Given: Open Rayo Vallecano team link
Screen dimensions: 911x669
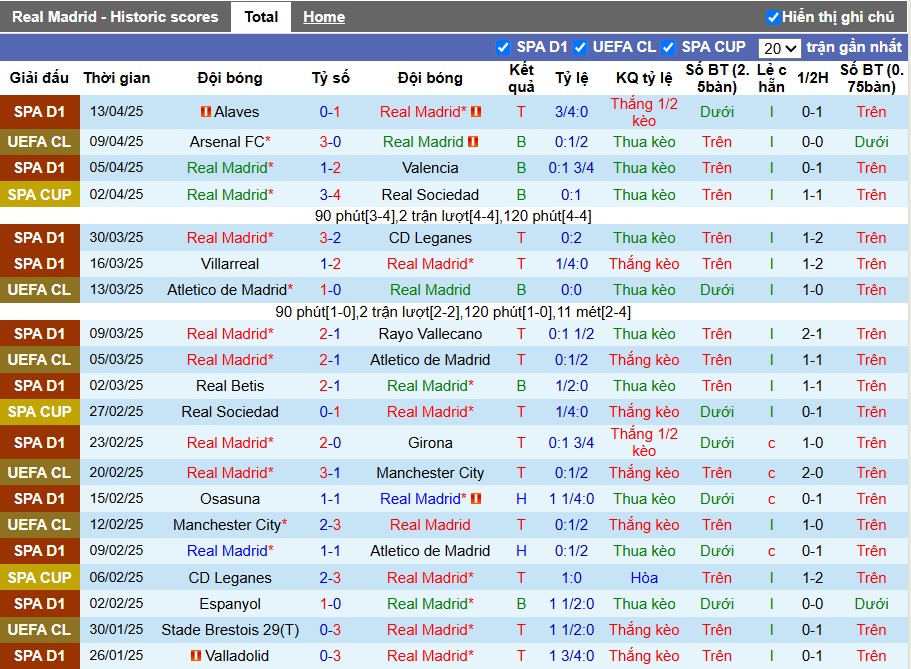Looking at the screenshot, I should coord(430,334).
